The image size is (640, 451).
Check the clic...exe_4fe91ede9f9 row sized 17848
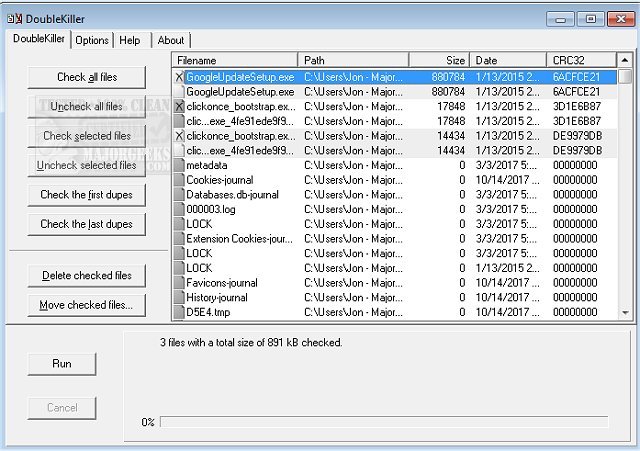tap(179, 121)
